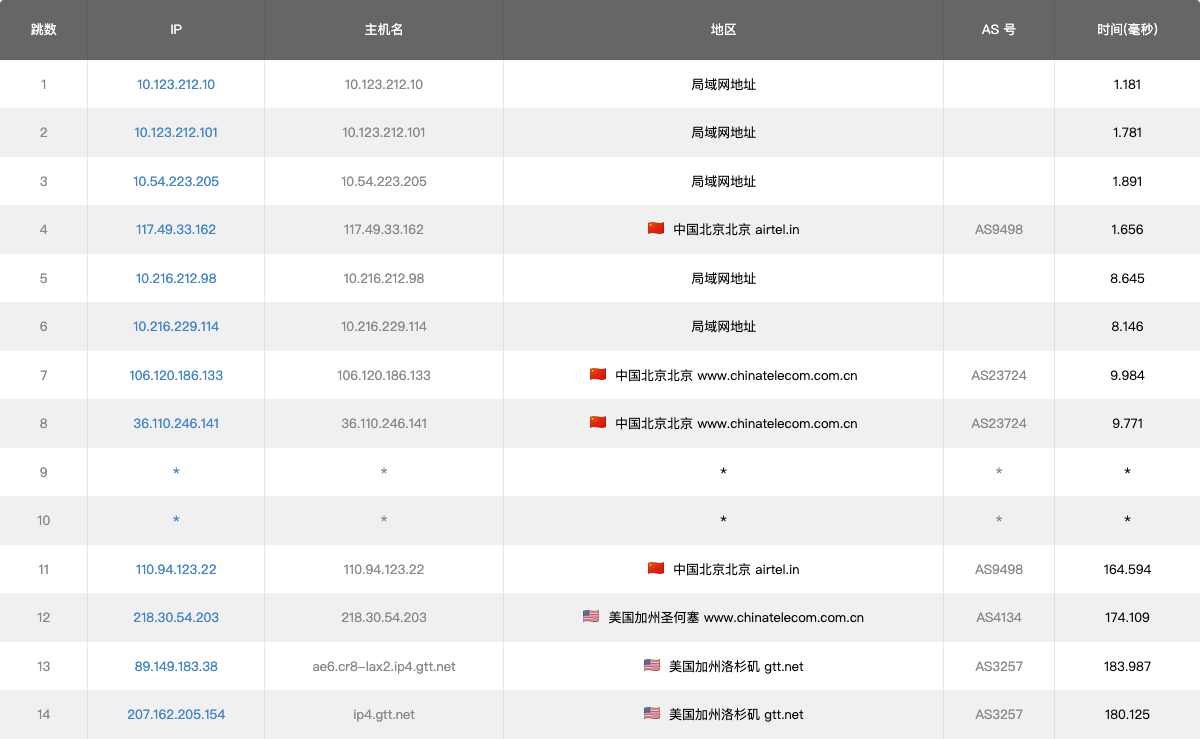Click the AS 号 column header
The width and height of the screenshot is (1200, 739).
tap(998, 30)
